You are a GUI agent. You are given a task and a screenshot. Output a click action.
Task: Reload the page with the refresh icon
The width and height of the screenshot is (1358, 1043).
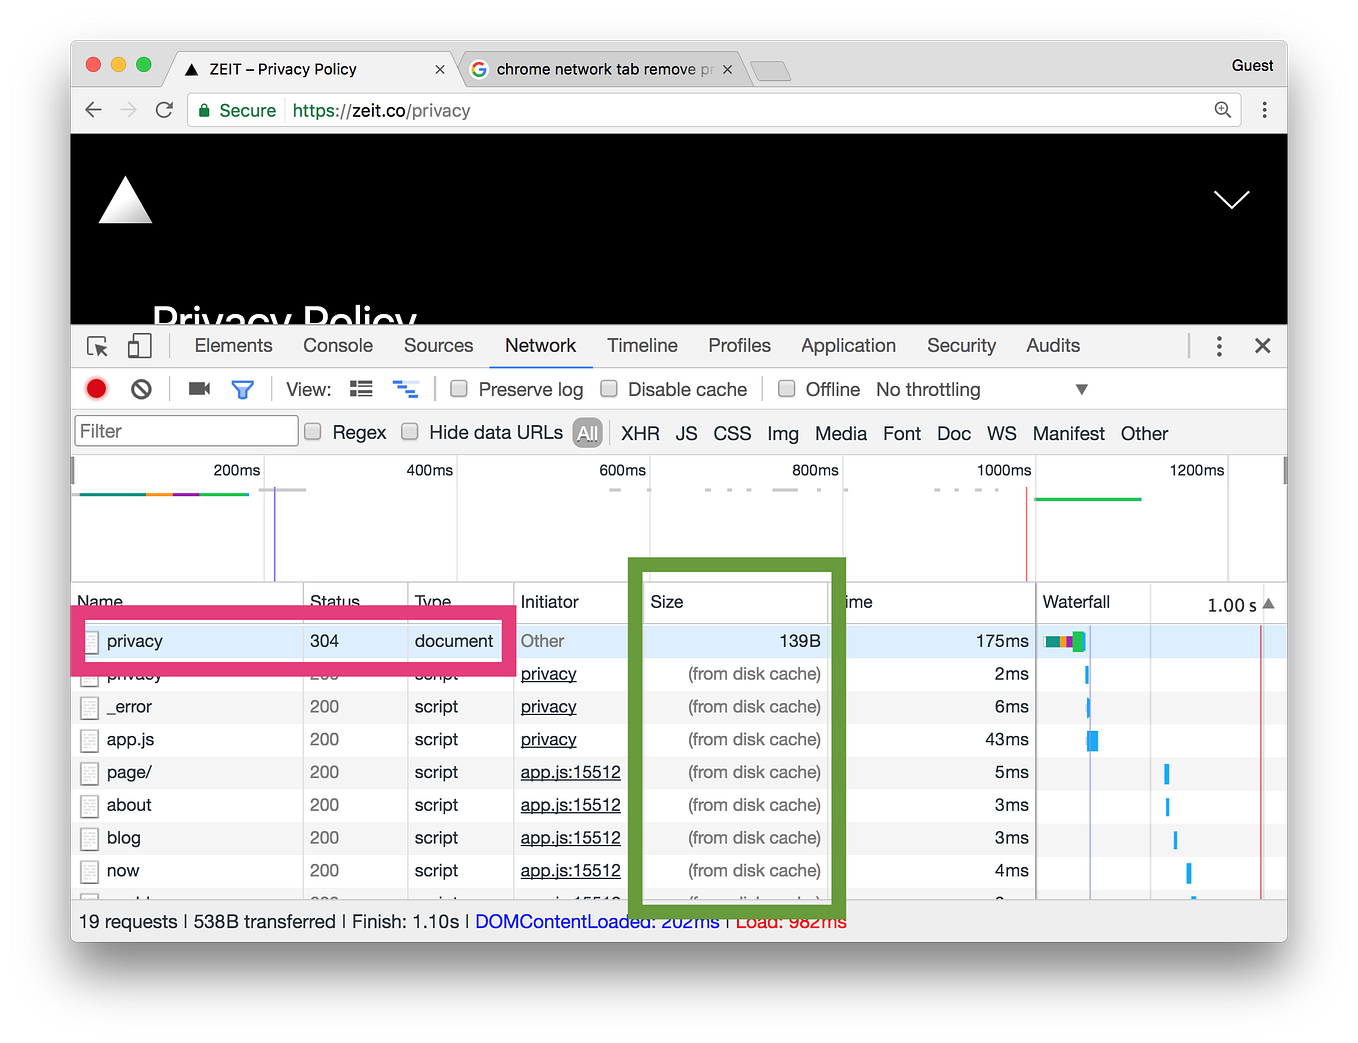pyautogui.click(x=165, y=110)
